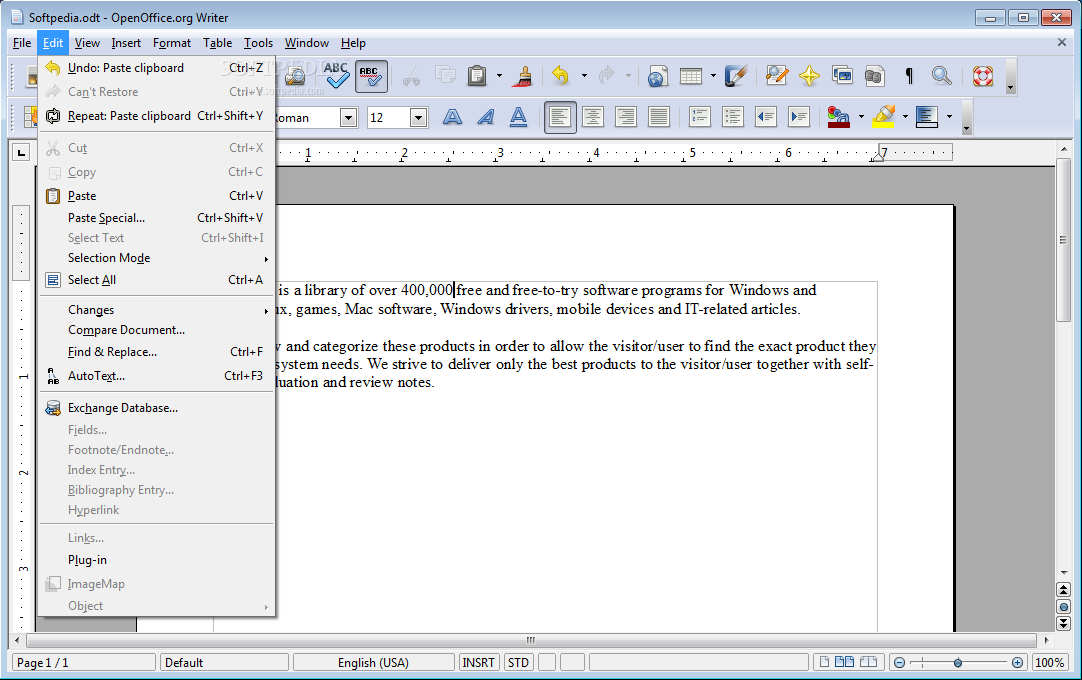
Task: Choose Repeat: Paste clipboard entry
Action: [157, 116]
